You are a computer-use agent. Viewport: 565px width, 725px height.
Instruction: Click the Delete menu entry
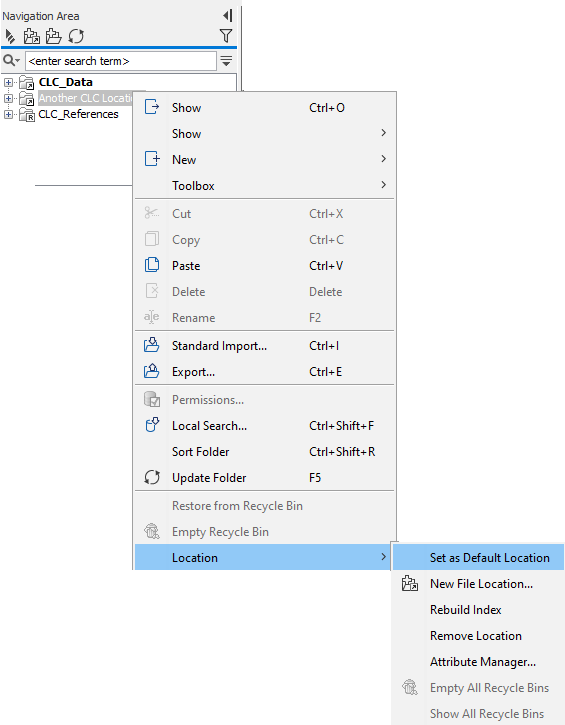click(x=264, y=292)
